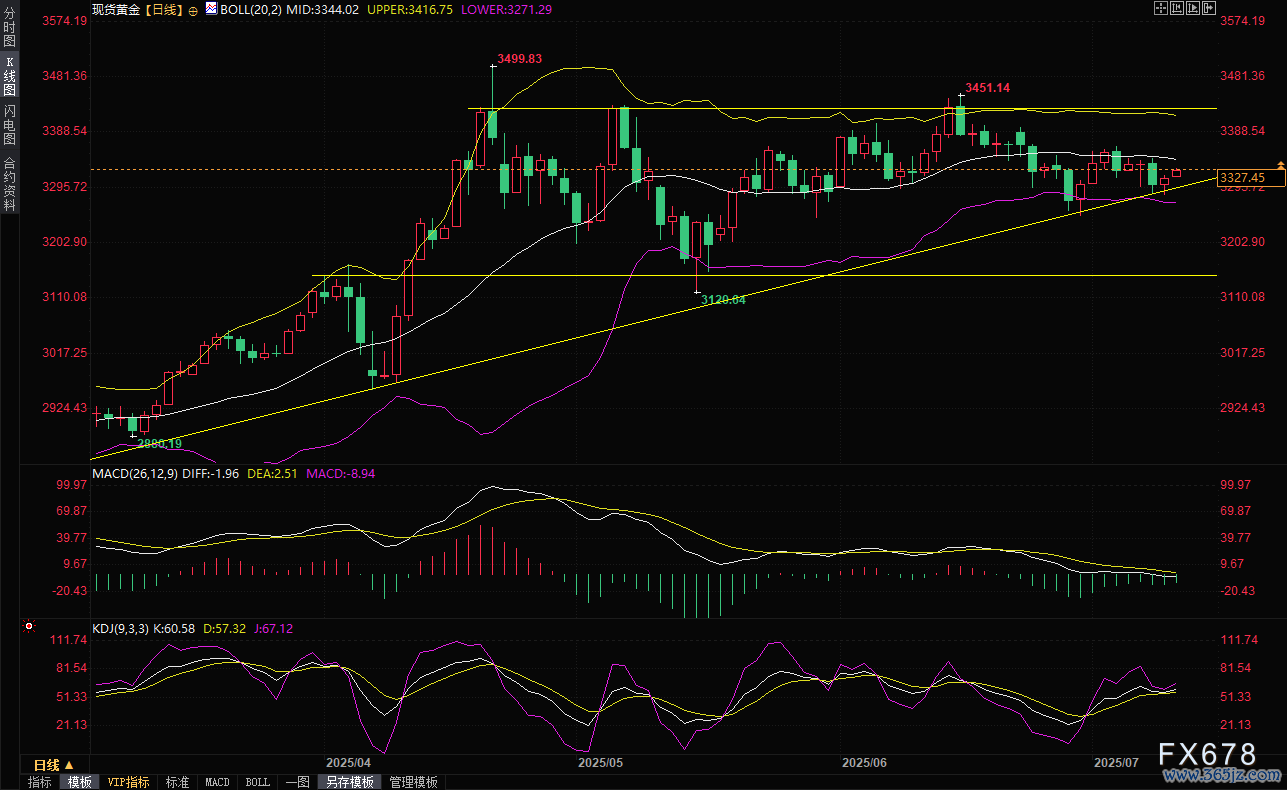The width and height of the screenshot is (1287, 790).
Task: Click the LOWER:3271.29 value
Action: (505, 9)
